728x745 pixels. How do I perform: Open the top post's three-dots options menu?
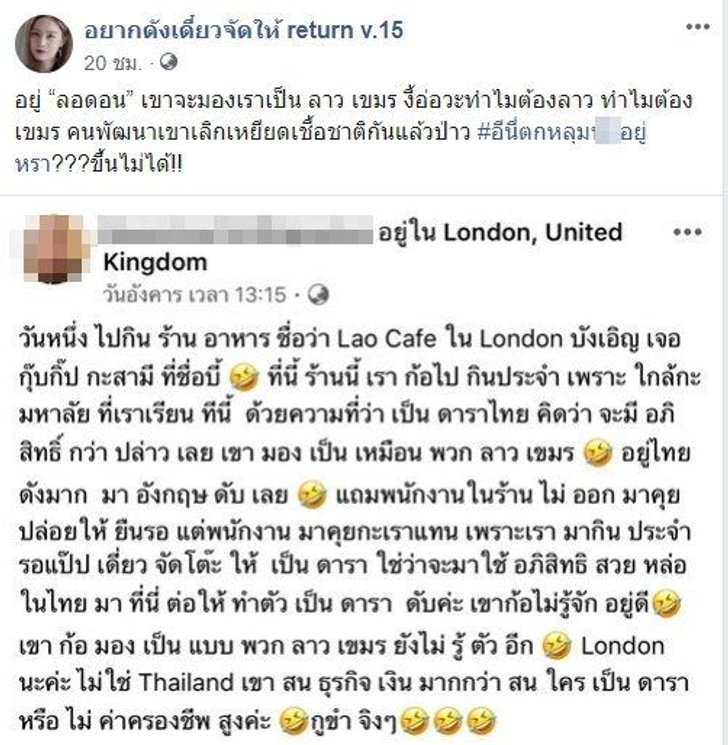(698, 27)
